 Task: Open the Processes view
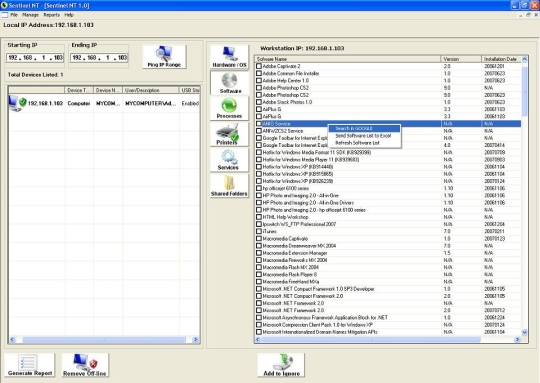click(229, 108)
